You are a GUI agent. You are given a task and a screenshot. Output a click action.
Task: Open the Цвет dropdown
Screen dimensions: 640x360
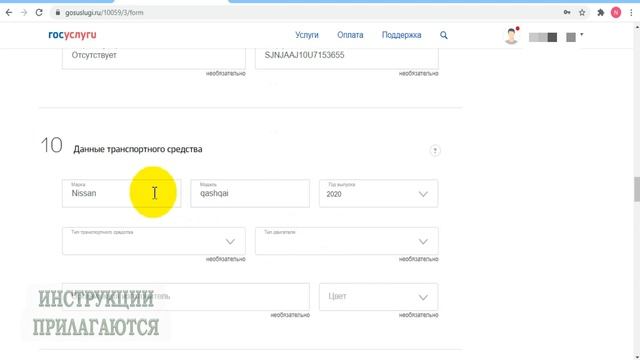coord(378,297)
